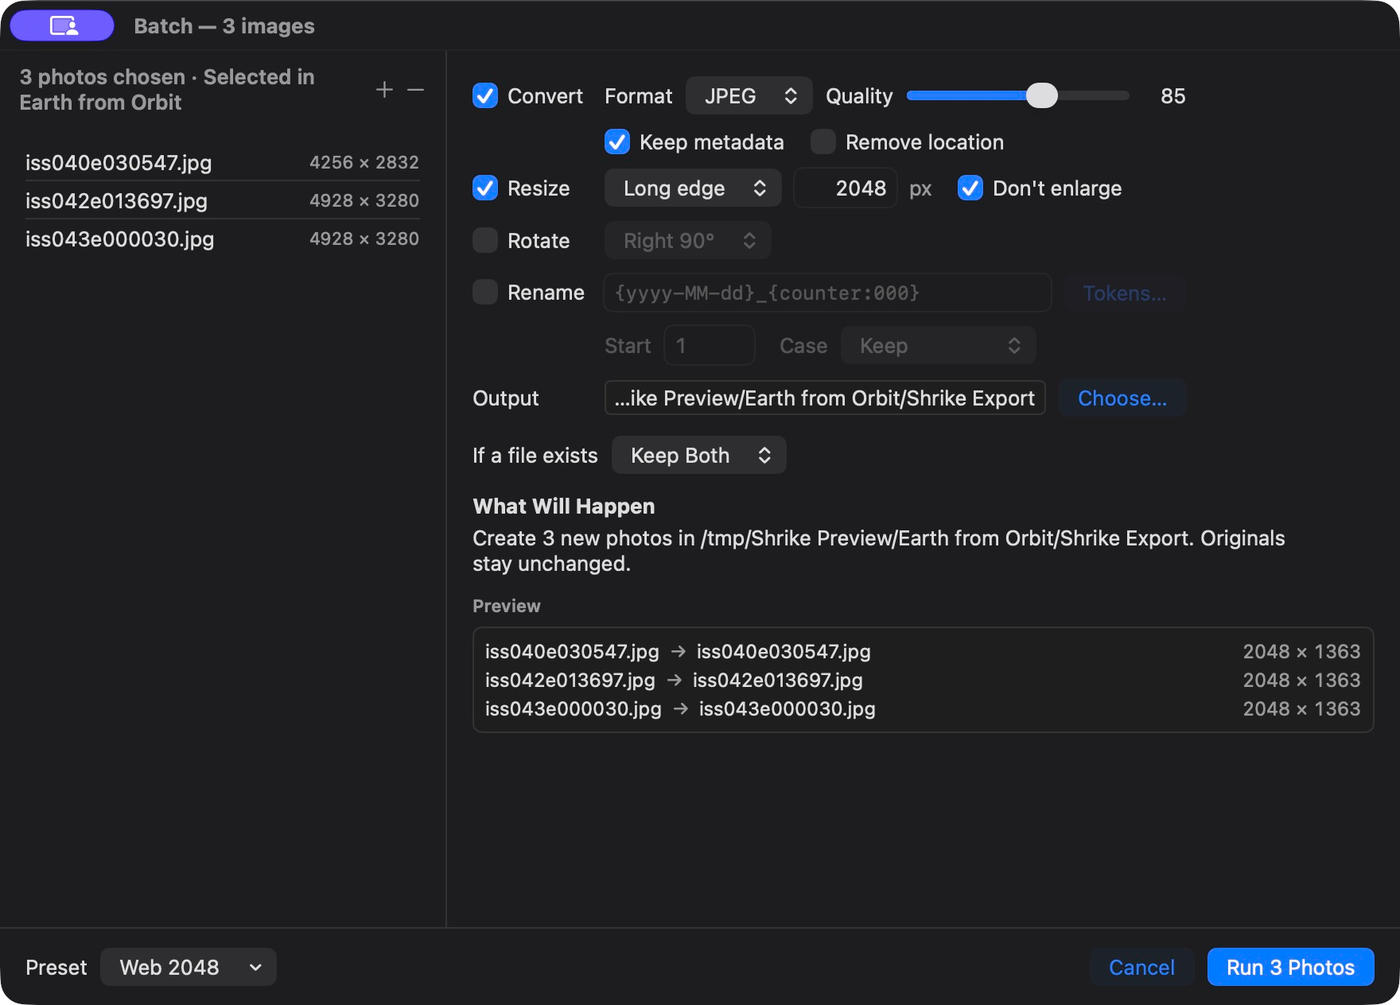The image size is (1400, 1005).
Task: Click the purple batch mode icon
Action: click(62, 26)
